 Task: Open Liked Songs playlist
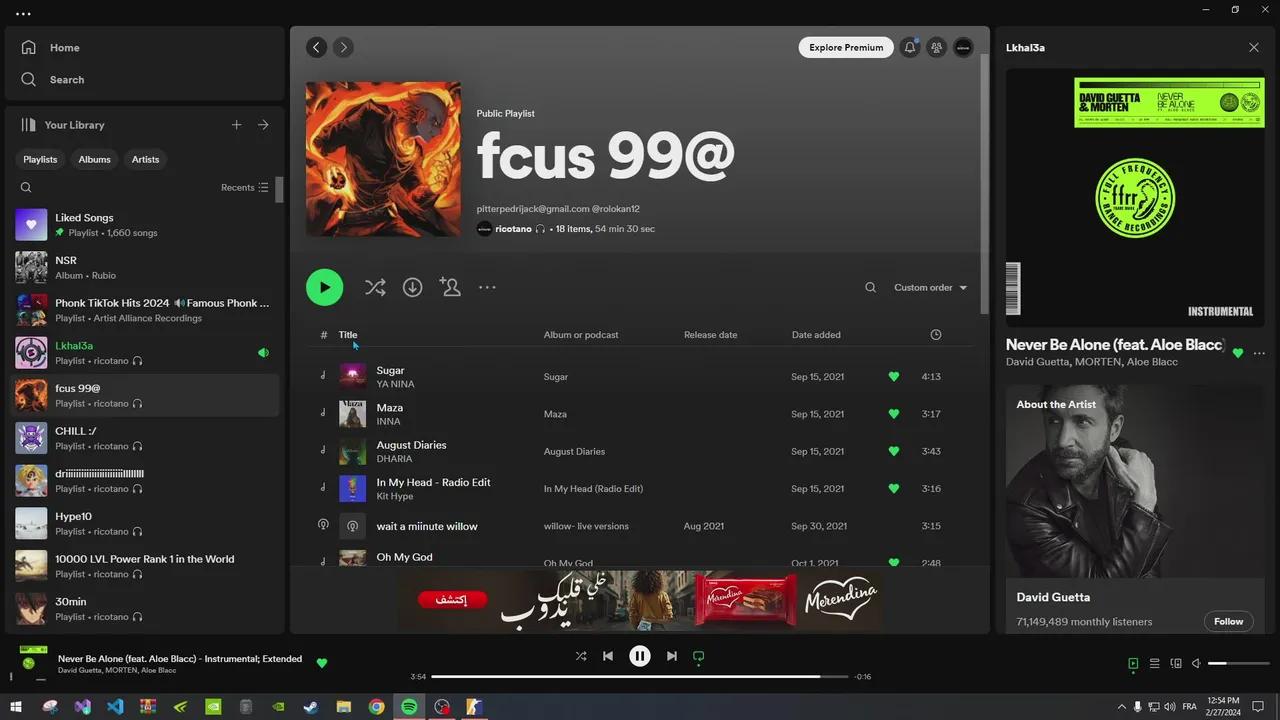click(145, 225)
